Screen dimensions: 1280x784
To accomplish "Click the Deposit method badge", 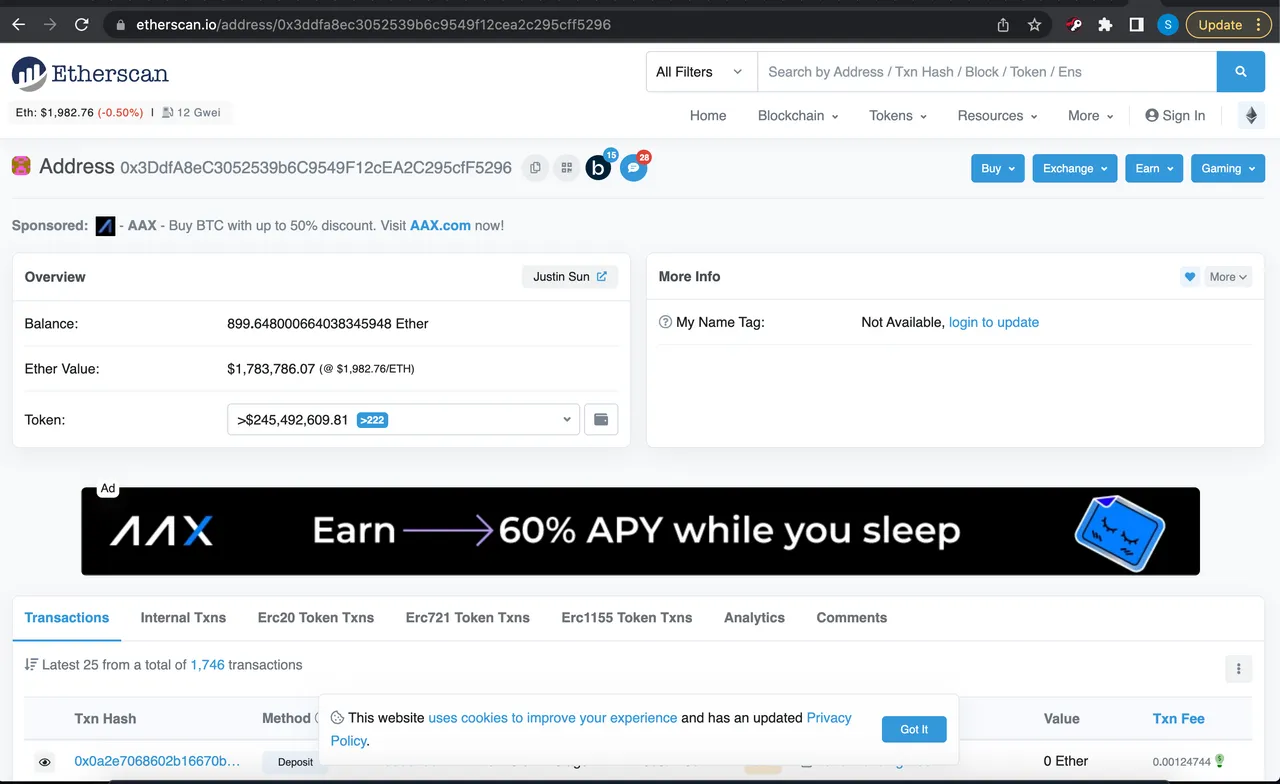I will [295, 762].
